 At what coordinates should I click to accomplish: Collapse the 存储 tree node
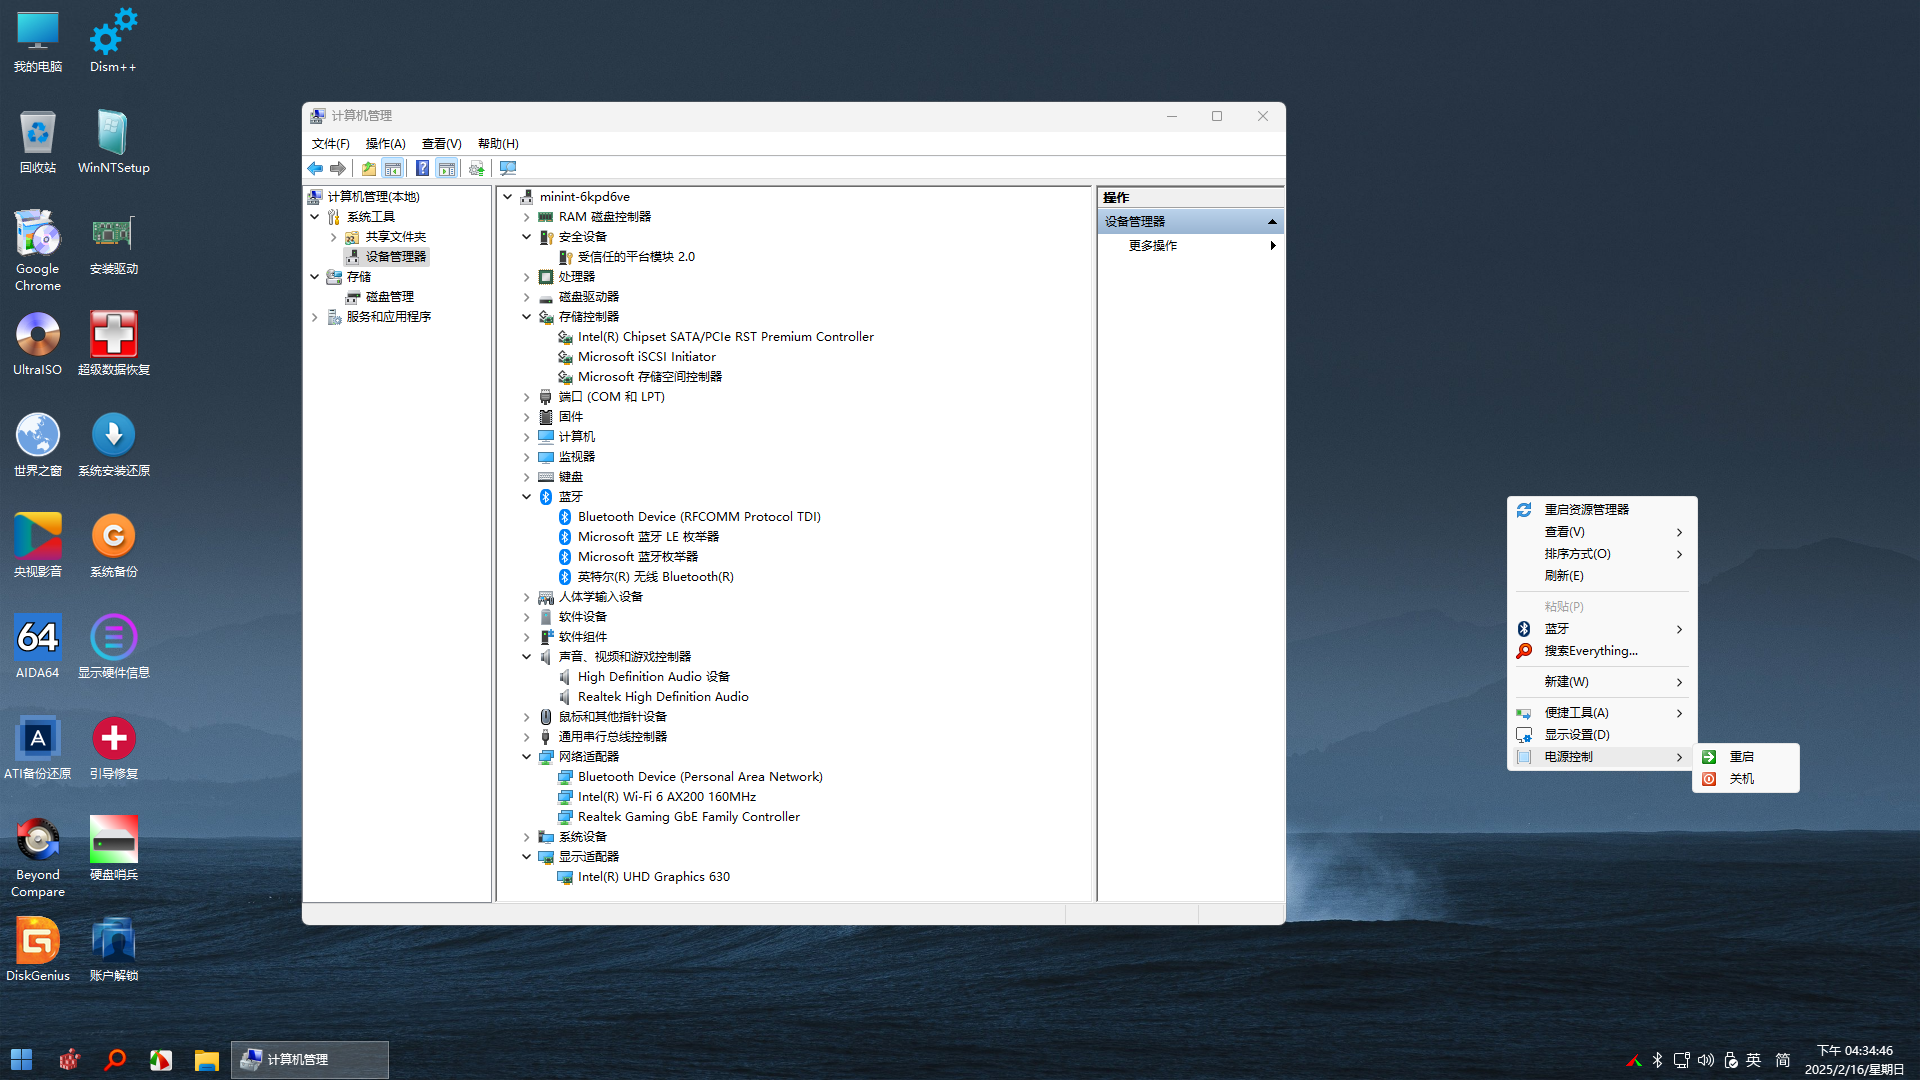pyautogui.click(x=315, y=277)
